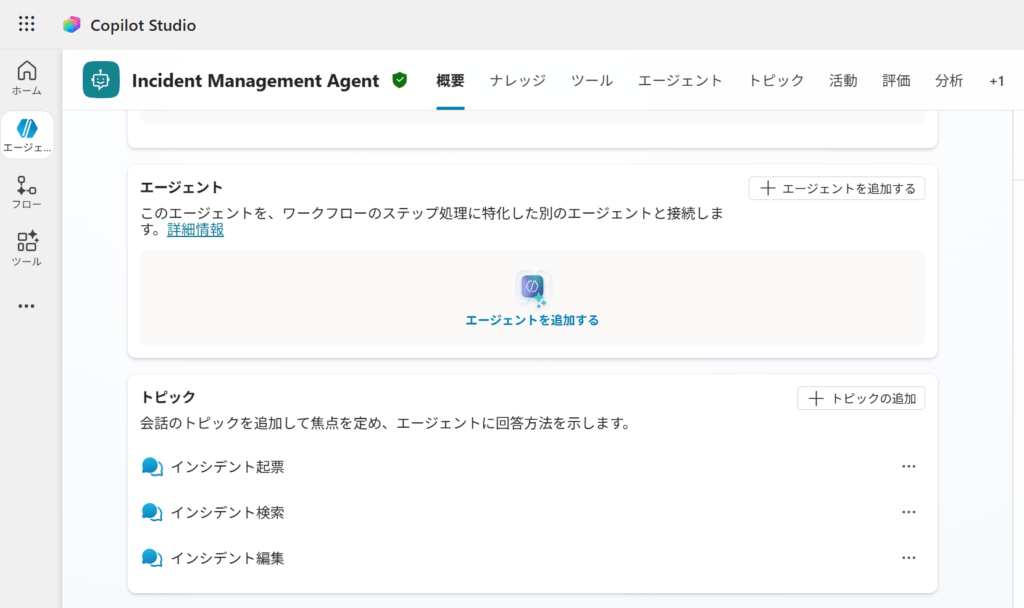1024x608 pixels.
Task: Open options menu for インシデント検索
Action: coord(908,512)
